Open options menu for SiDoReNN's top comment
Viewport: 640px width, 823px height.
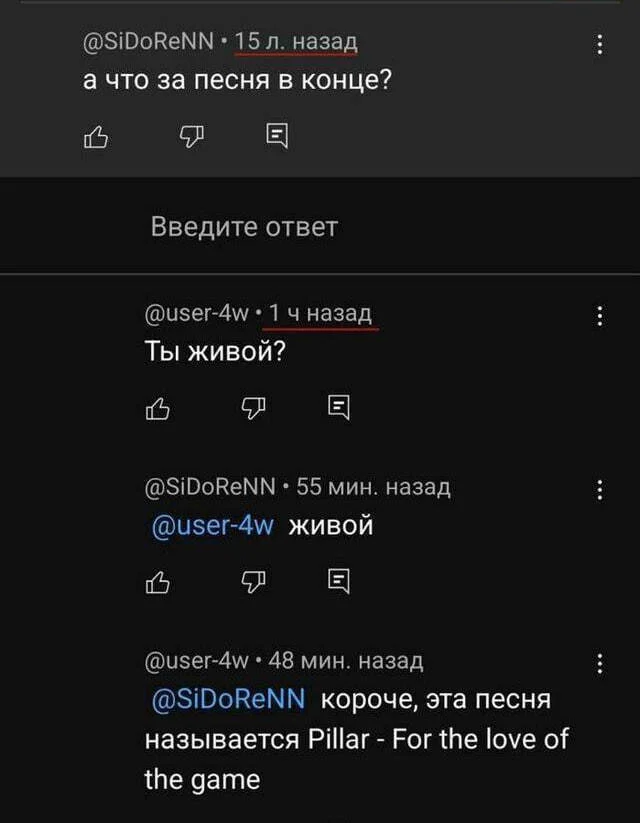click(x=598, y=45)
